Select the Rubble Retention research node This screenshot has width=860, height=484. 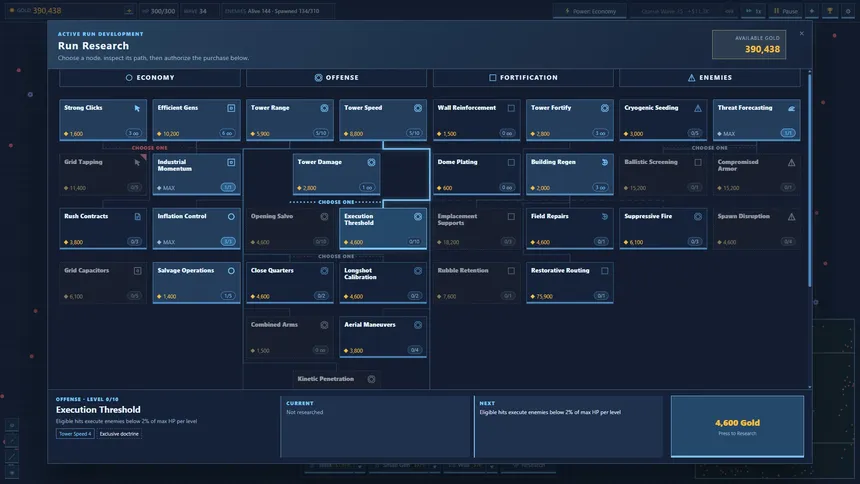pyautogui.click(x=477, y=283)
